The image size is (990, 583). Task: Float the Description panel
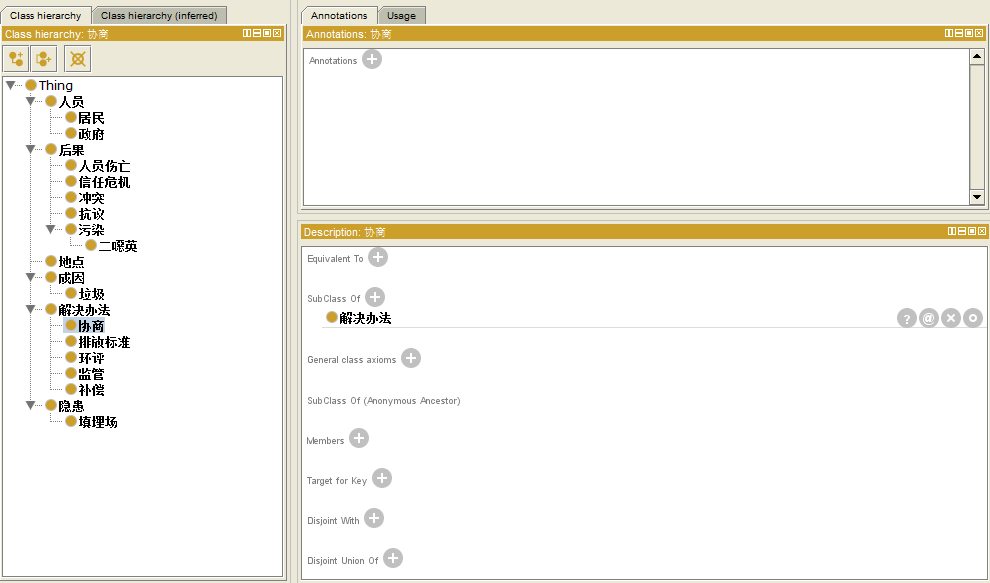click(972, 231)
